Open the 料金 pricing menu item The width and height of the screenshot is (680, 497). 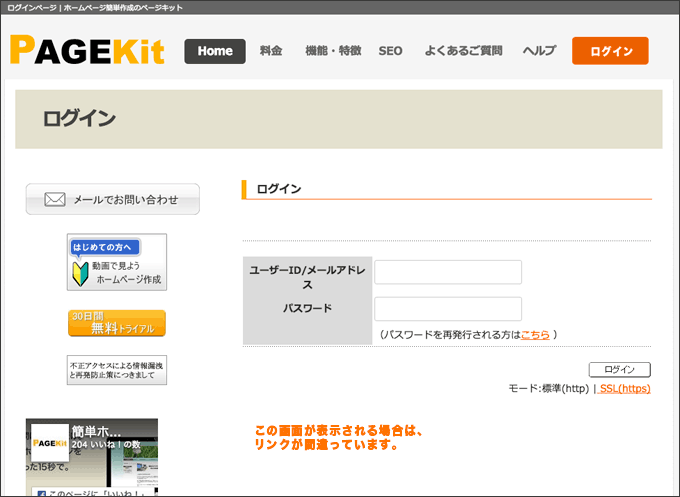coord(271,51)
